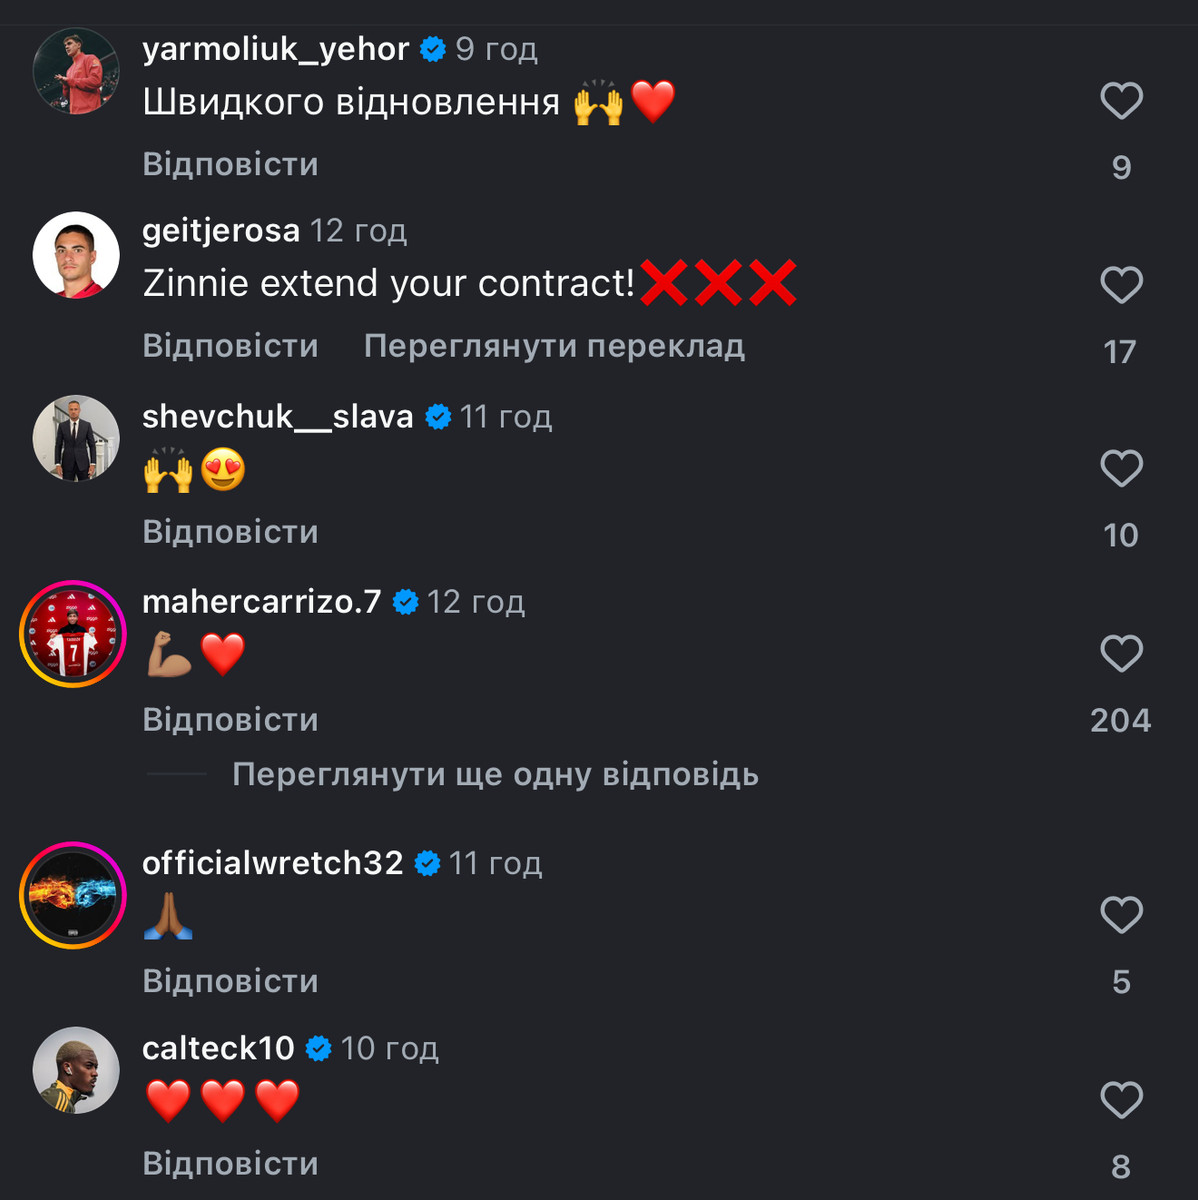Viewport: 1198px width, 1200px height.
Task: Open geitjerosa's avatar
Action: coord(76,255)
